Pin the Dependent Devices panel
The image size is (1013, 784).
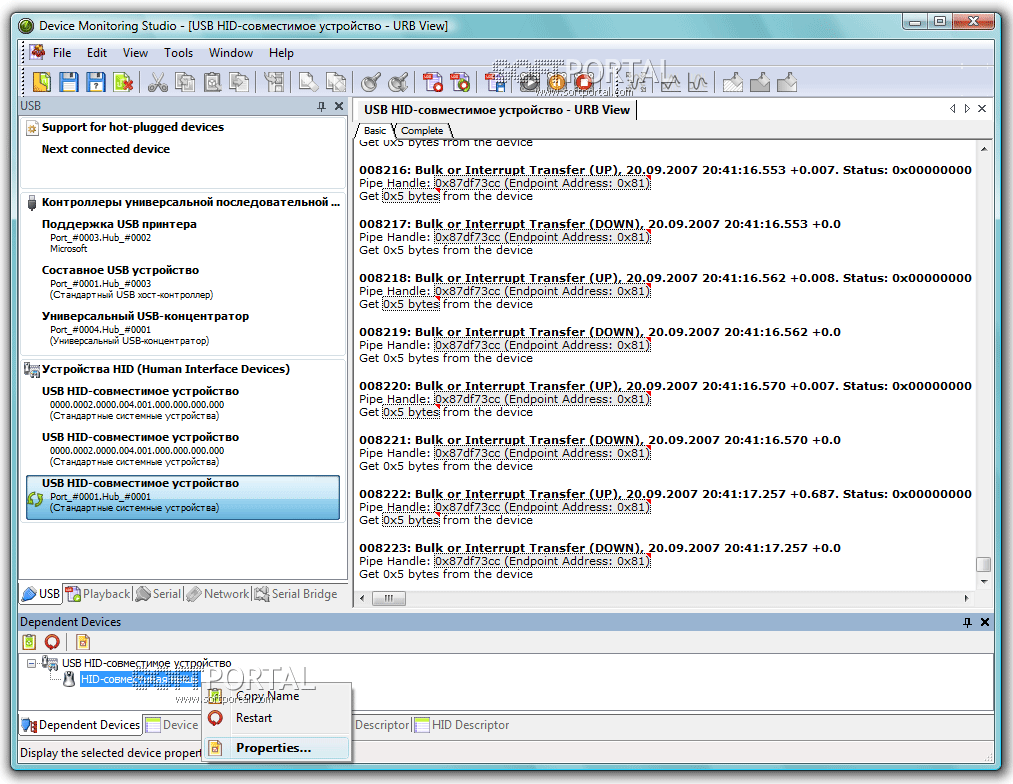967,622
